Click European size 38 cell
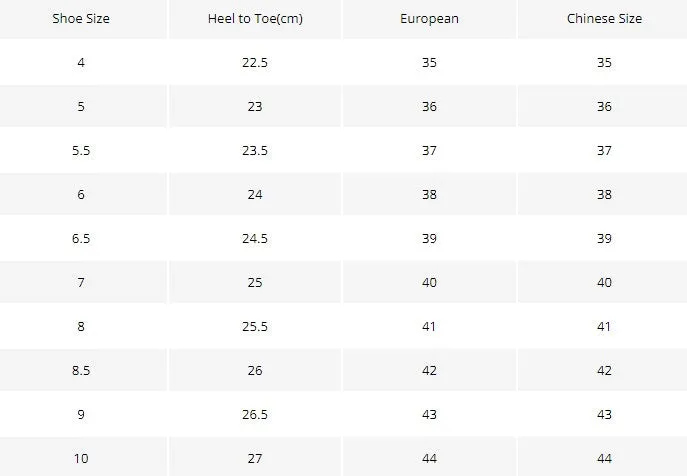The width and height of the screenshot is (687, 476). 429,194
